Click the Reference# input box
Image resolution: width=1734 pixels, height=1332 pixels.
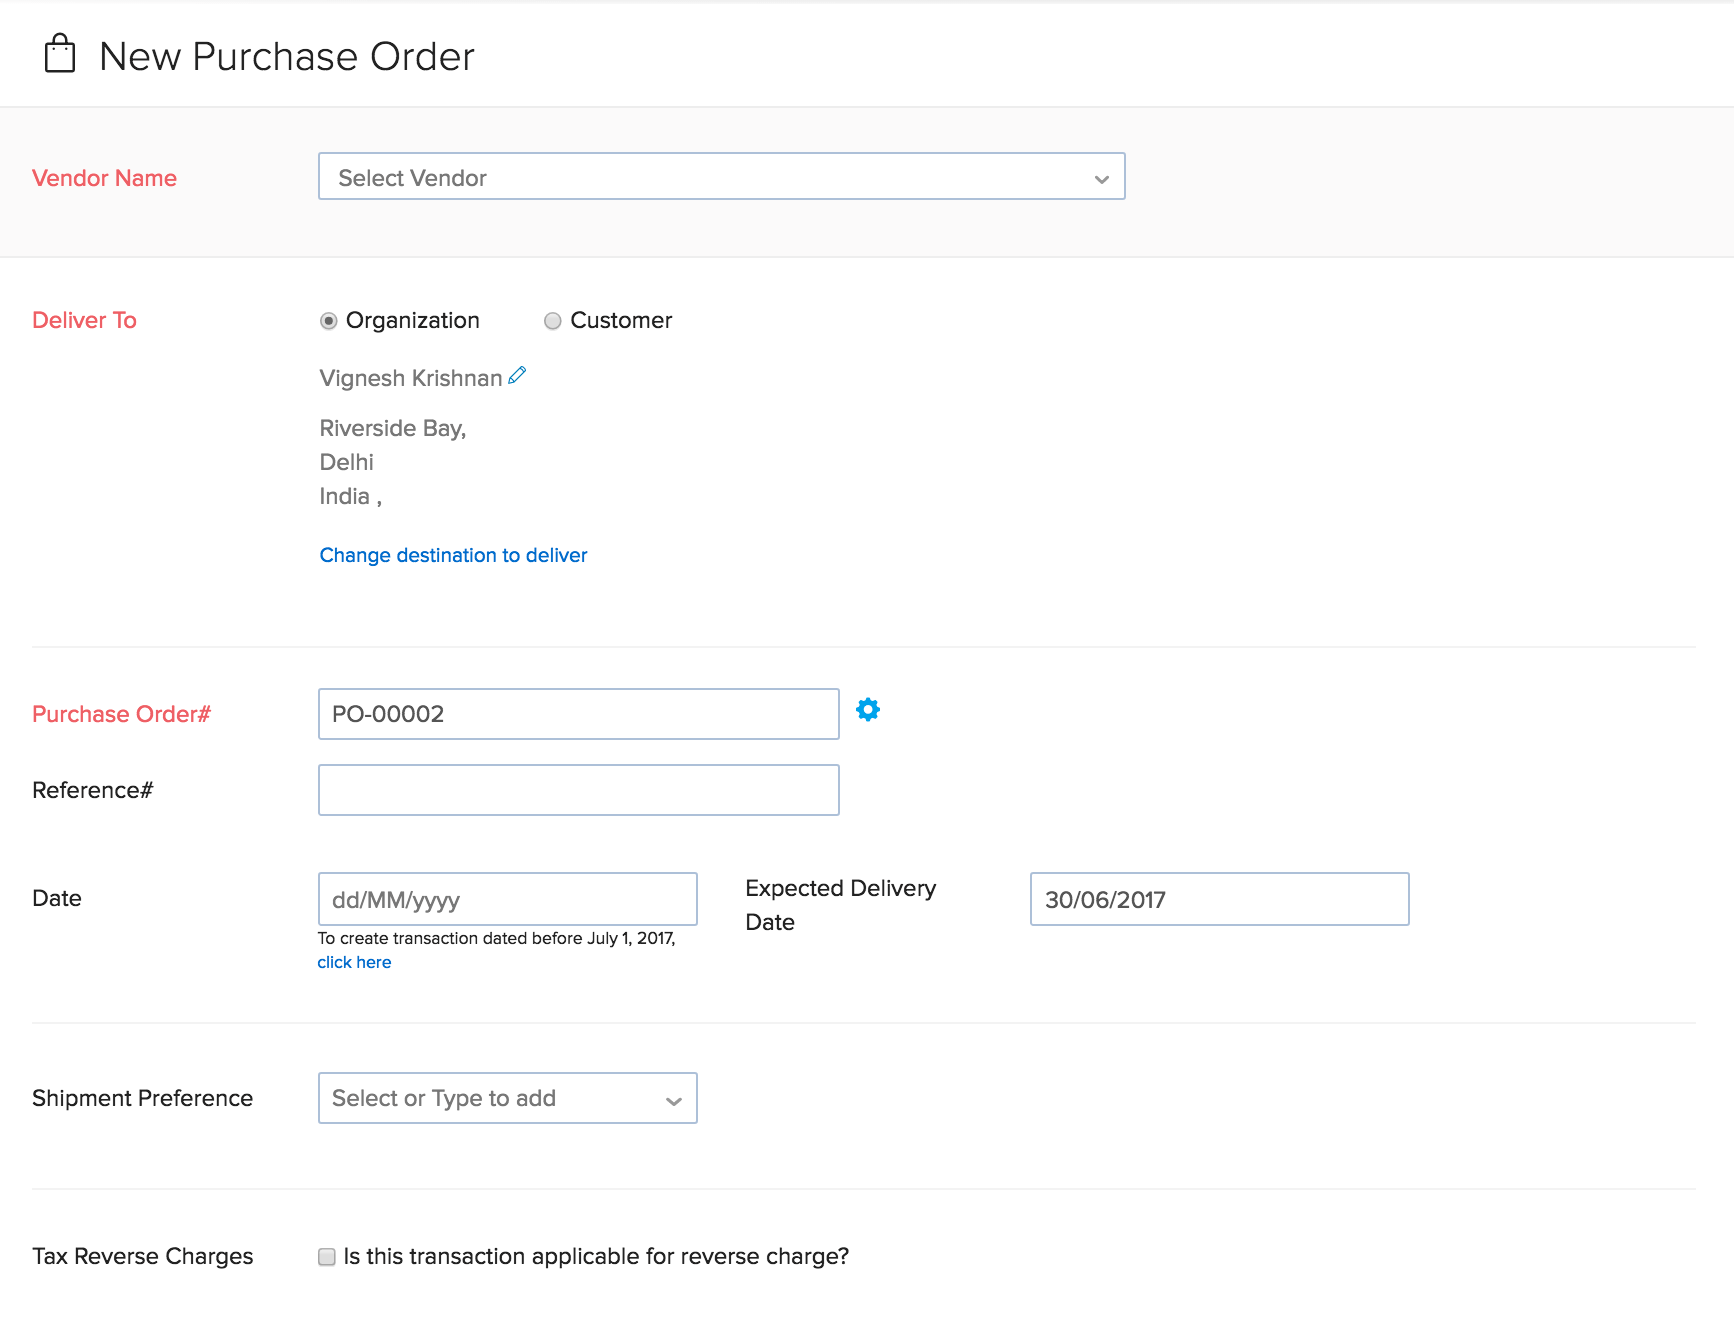(x=578, y=790)
